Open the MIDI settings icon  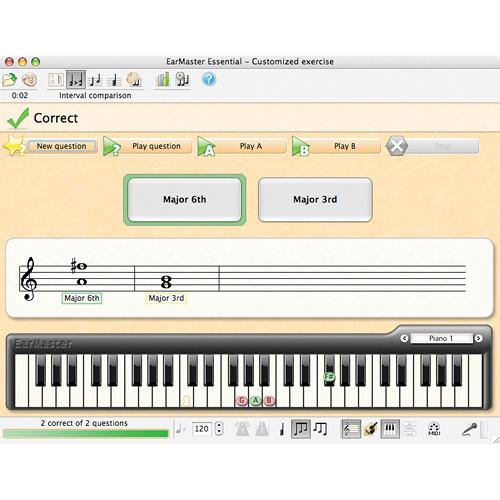tap(434, 429)
